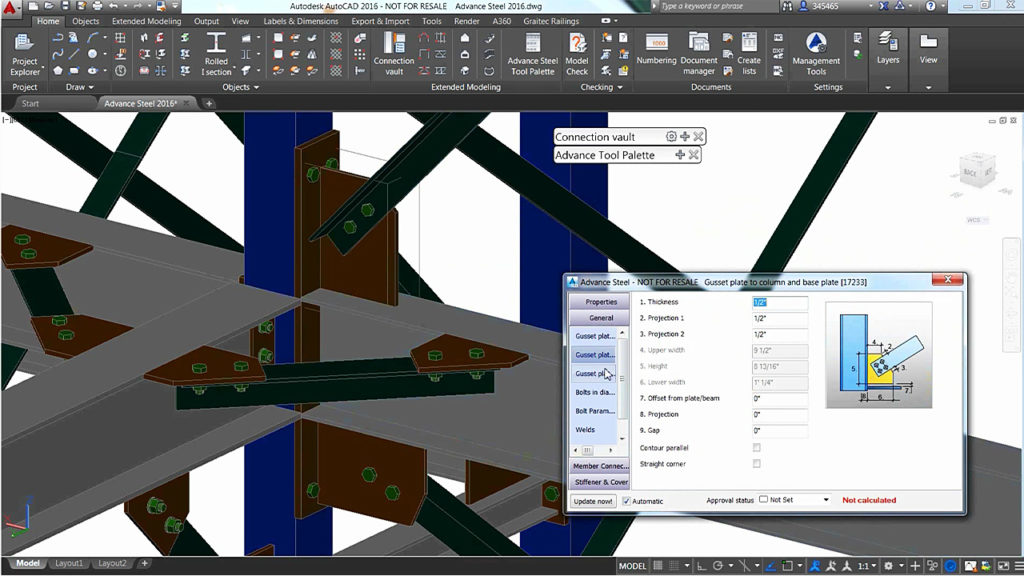Toggle ortho mode in status bar
This screenshot has height=576, width=1024.
(701, 566)
